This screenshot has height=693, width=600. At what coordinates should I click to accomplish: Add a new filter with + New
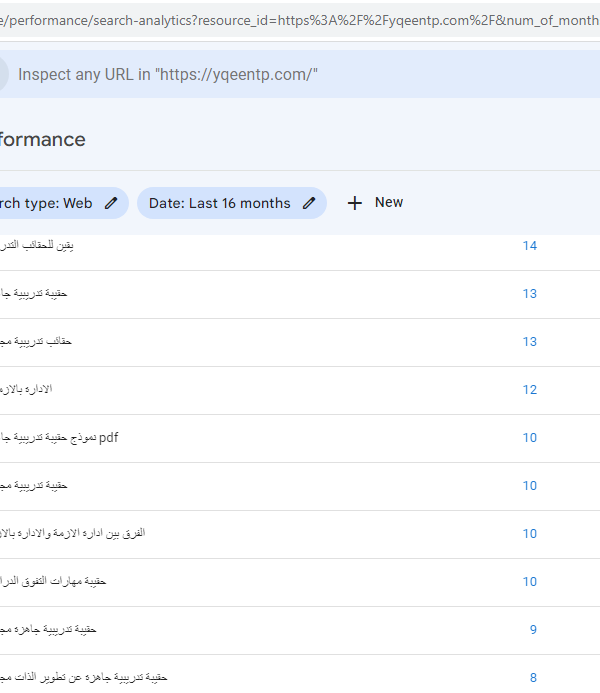point(375,203)
